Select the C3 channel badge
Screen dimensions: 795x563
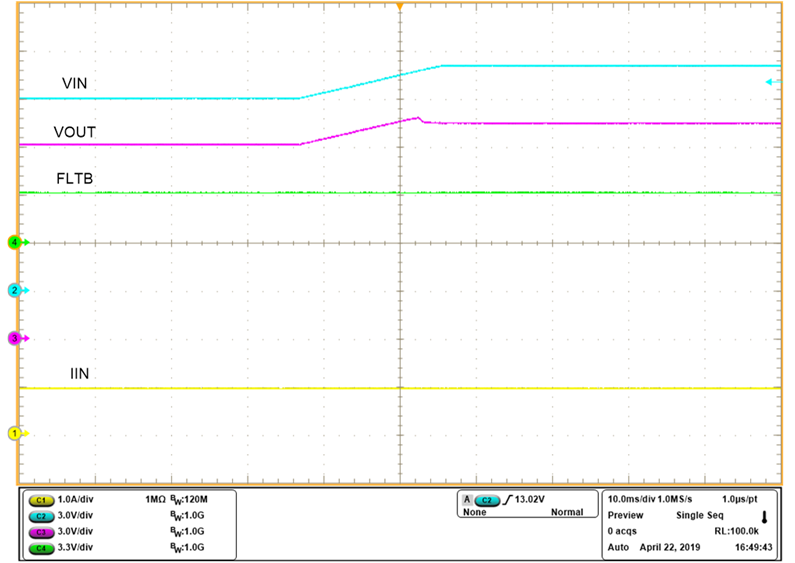coord(42,533)
